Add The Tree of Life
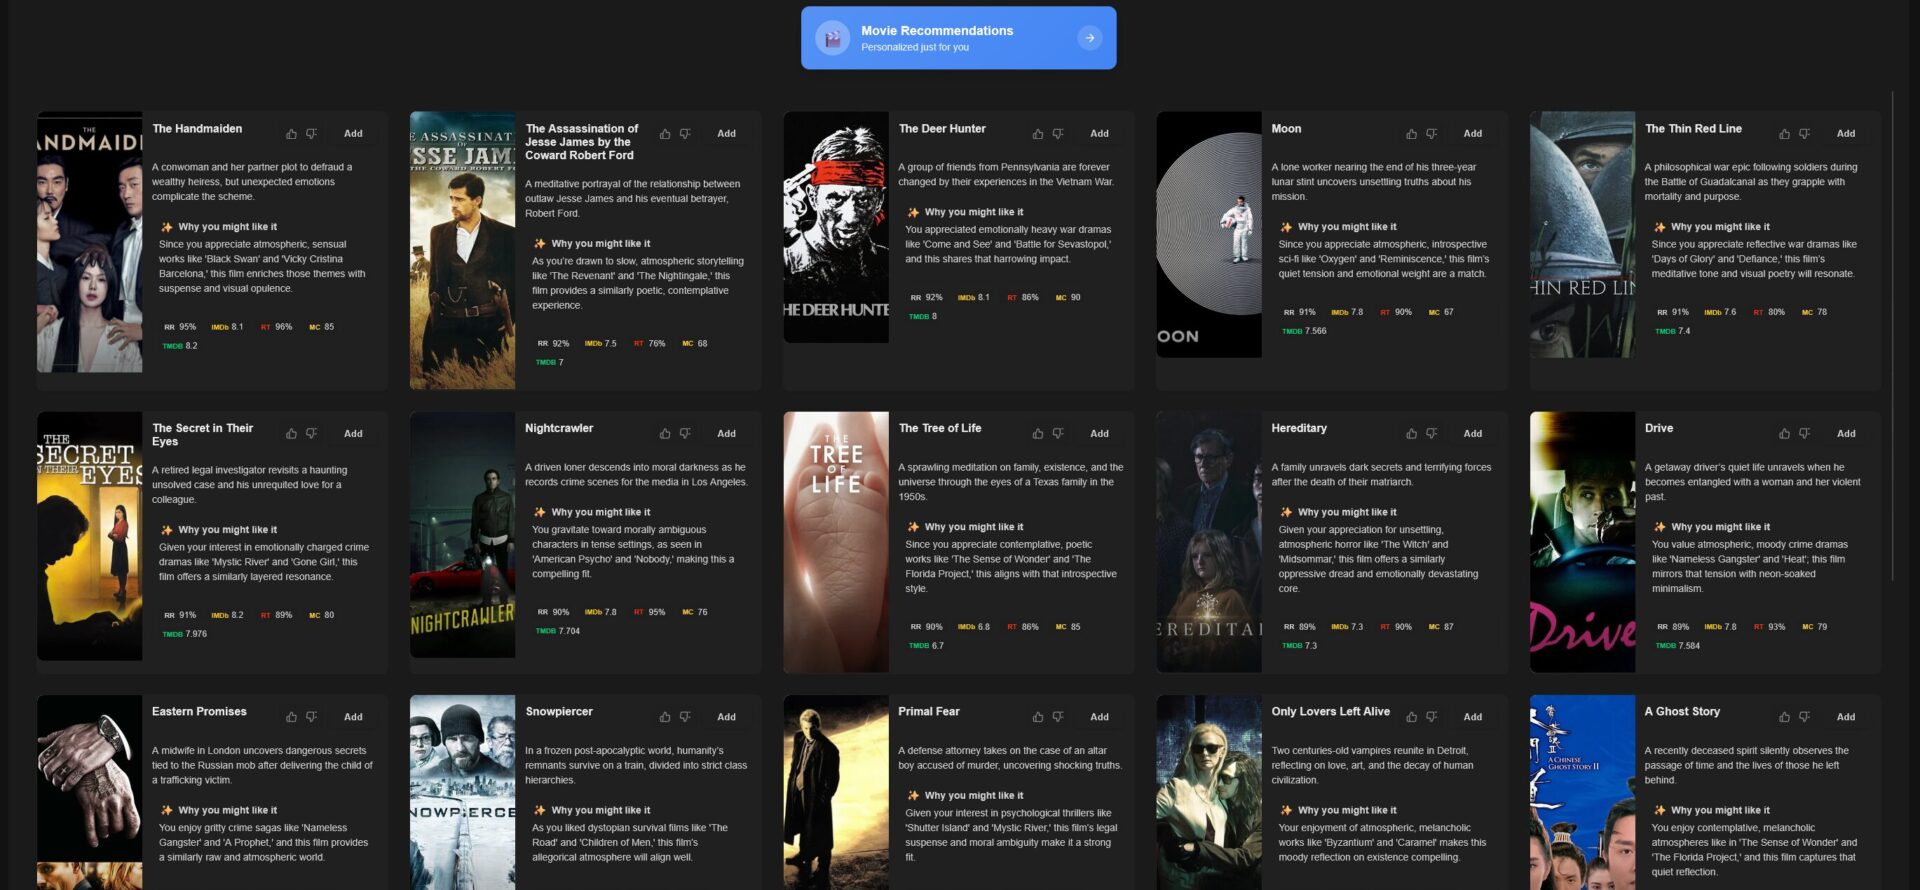This screenshot has height=890, width=1920. click(x=1099, y=434)
